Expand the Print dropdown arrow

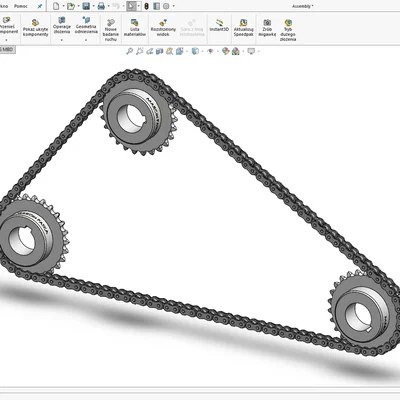click(x=109, y=6)
